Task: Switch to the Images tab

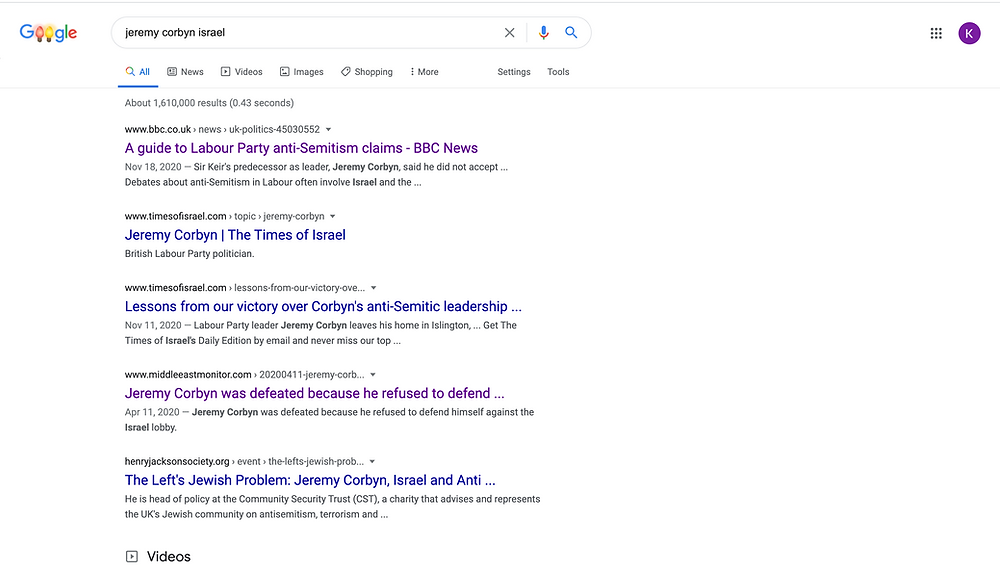Action: 302,72
